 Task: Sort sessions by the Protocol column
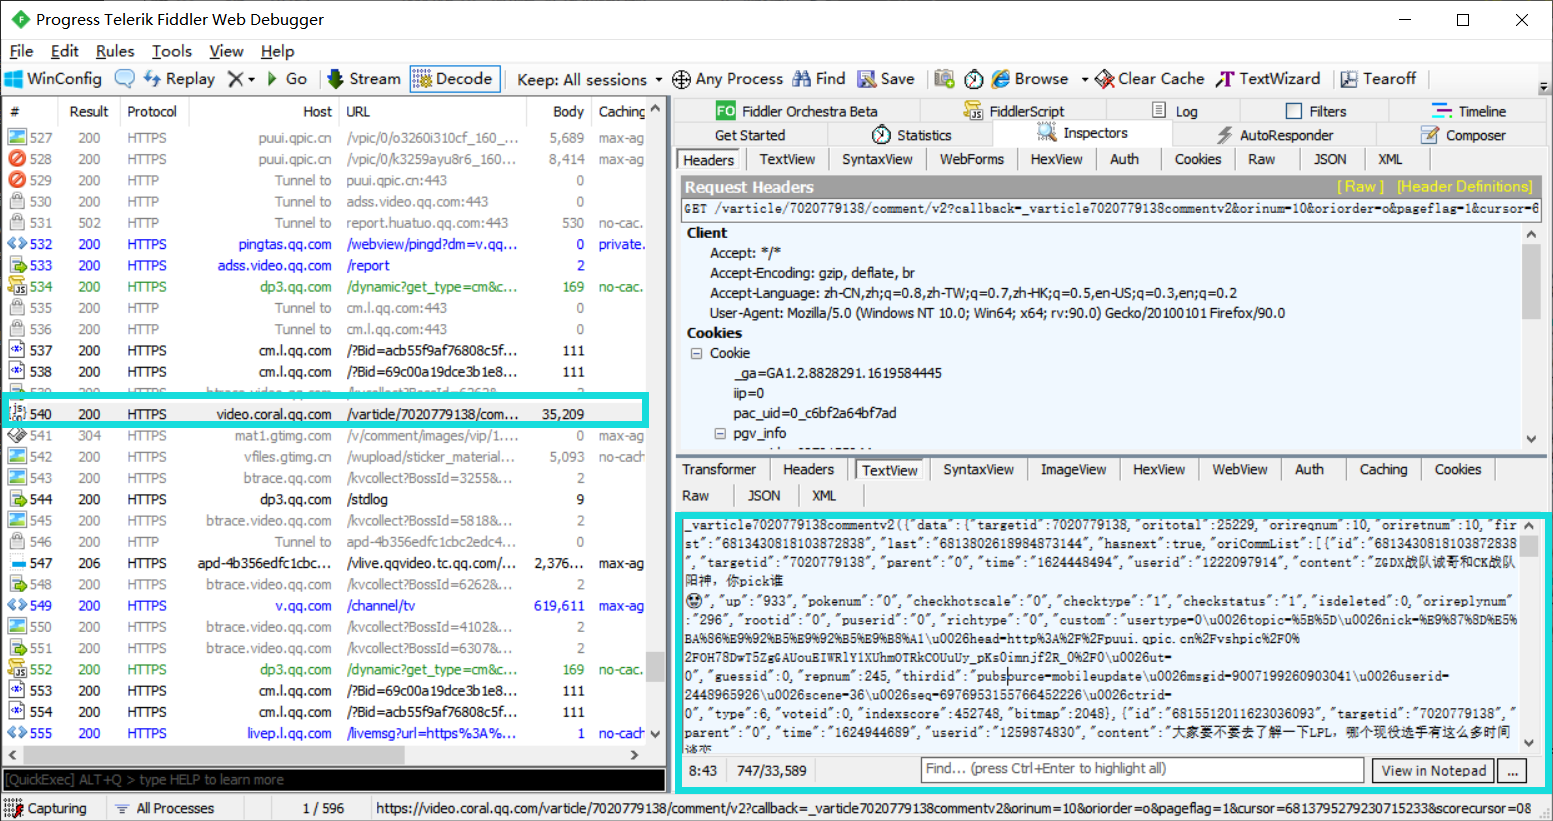tap(152, 111)
